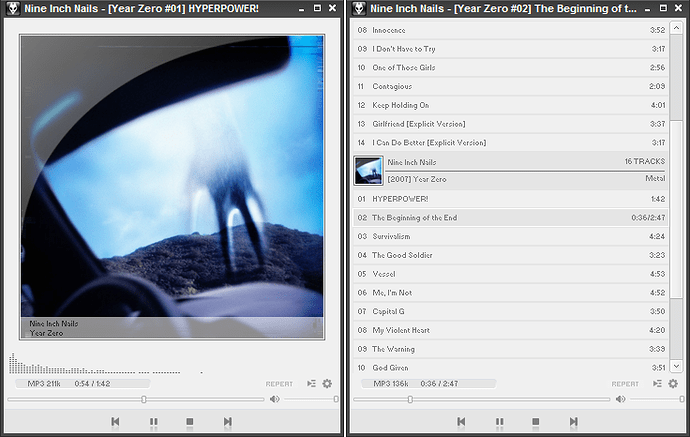
Task: Click playlist scrollbar down arrow
Action: pyautogui.click(x=676, y=366)
